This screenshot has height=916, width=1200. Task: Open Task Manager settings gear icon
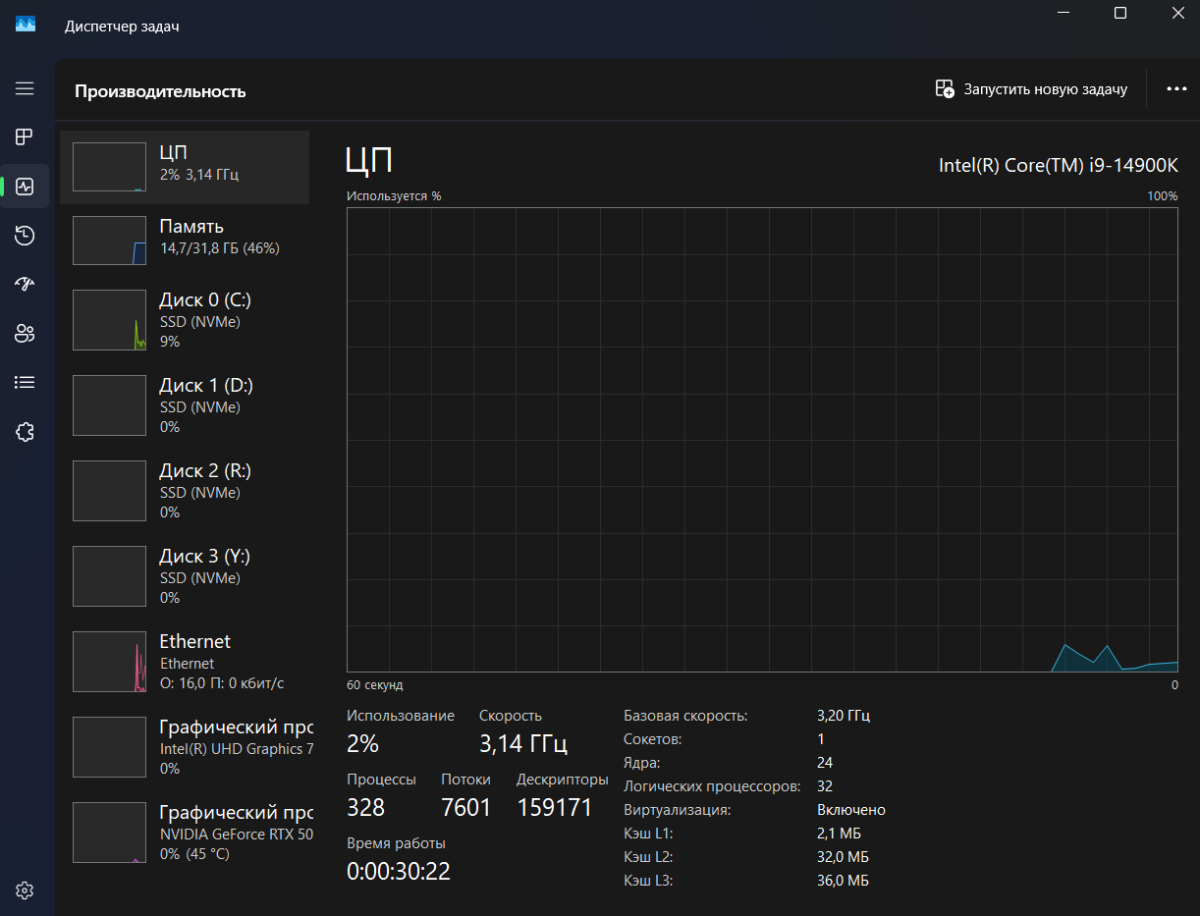click(25, 890)
